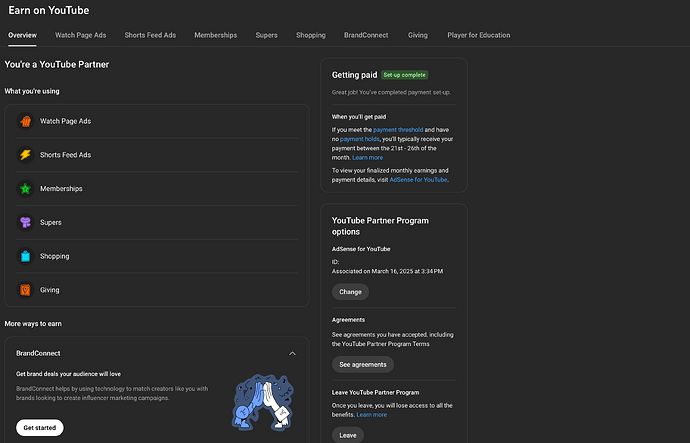
Task: Select the Player for Education tab
Action: pos(479,35)
